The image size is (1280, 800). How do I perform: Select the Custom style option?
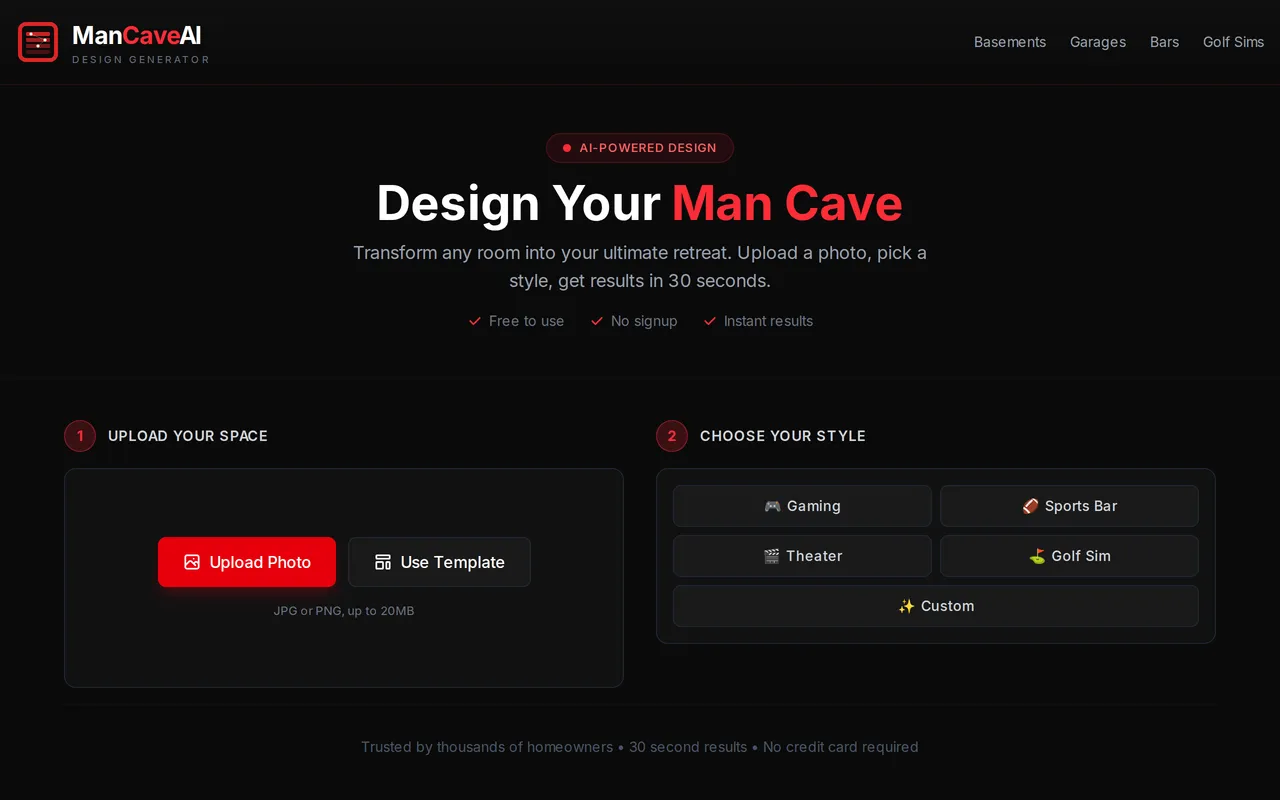tap(936, 606)
